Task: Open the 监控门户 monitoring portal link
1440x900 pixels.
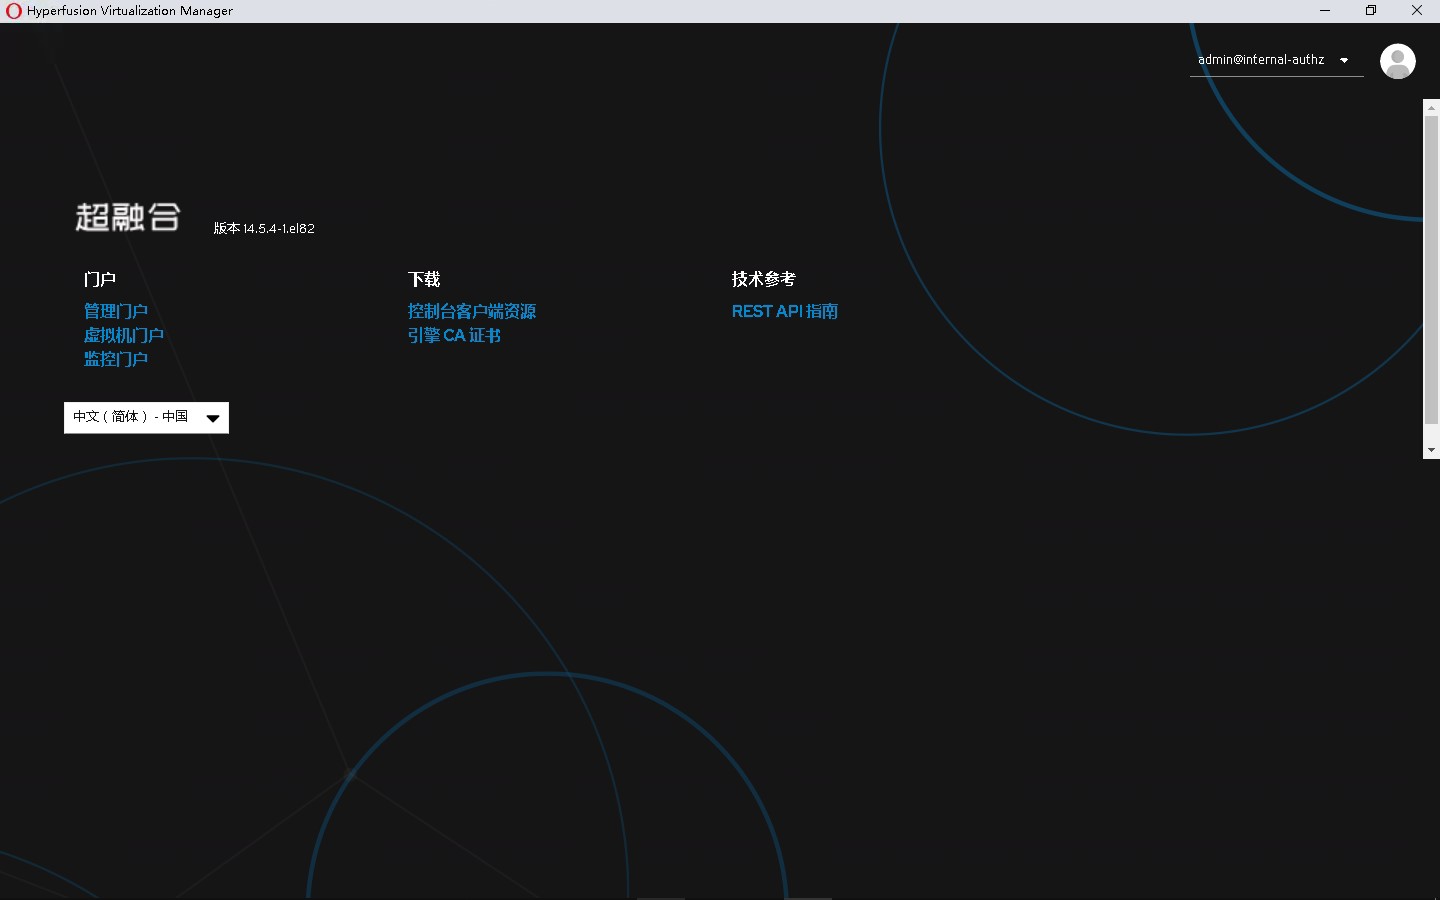Action: (116, 359)
